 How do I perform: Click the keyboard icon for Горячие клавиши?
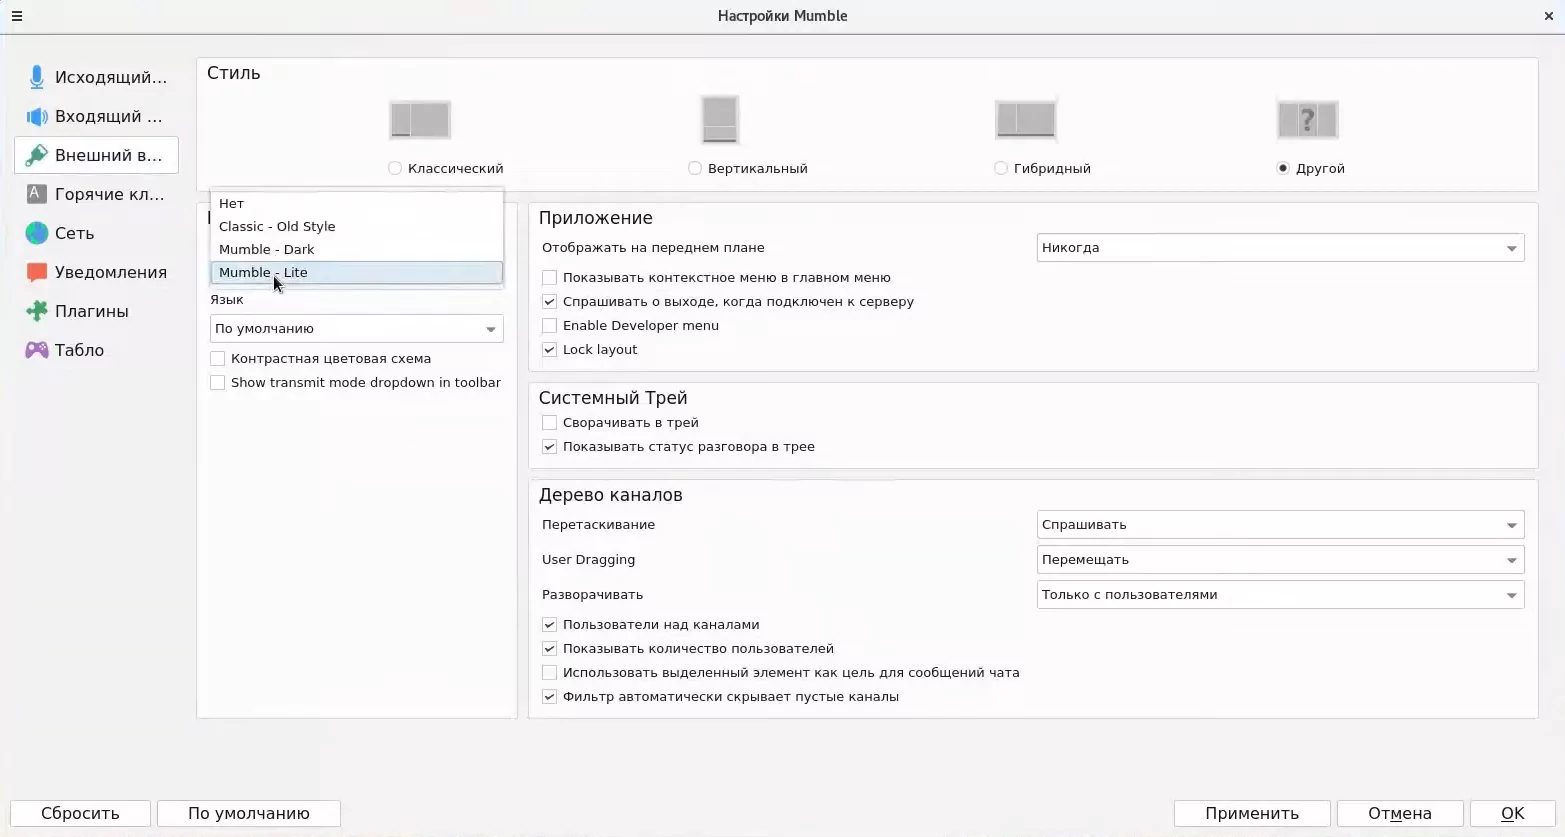pos(37,194)
